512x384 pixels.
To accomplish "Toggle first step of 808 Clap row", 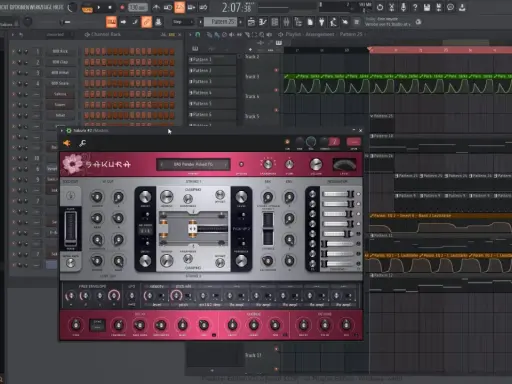I will pyautogui.click(x=87, y=62).
